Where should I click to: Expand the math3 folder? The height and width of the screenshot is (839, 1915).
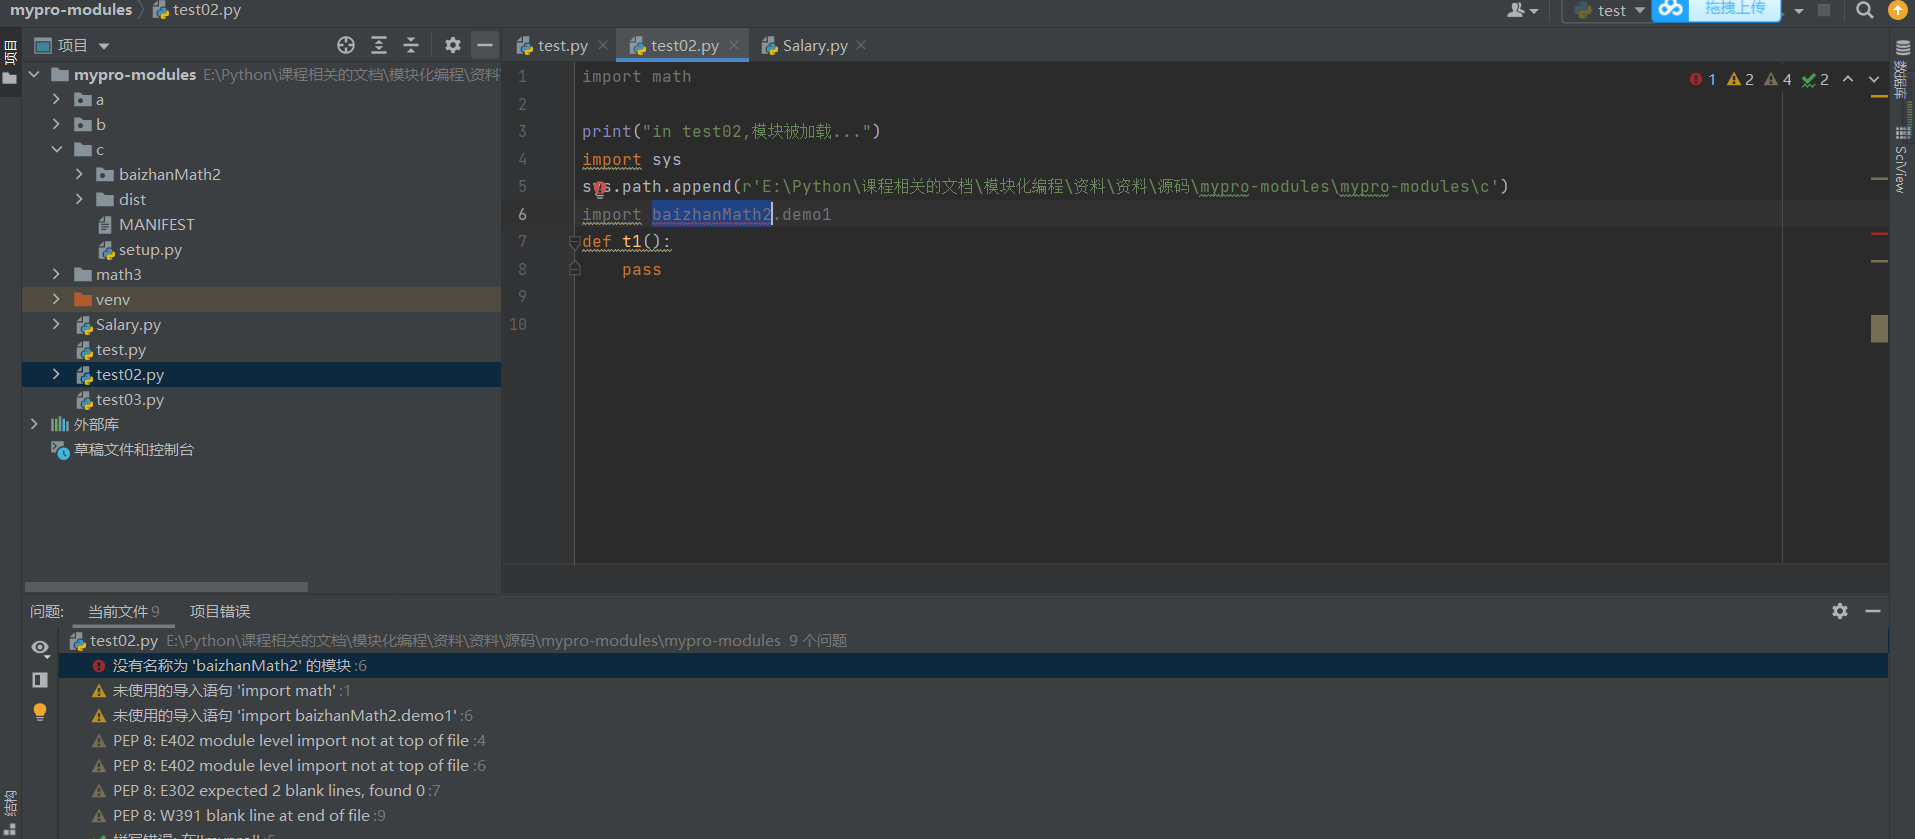pos(56,274)
